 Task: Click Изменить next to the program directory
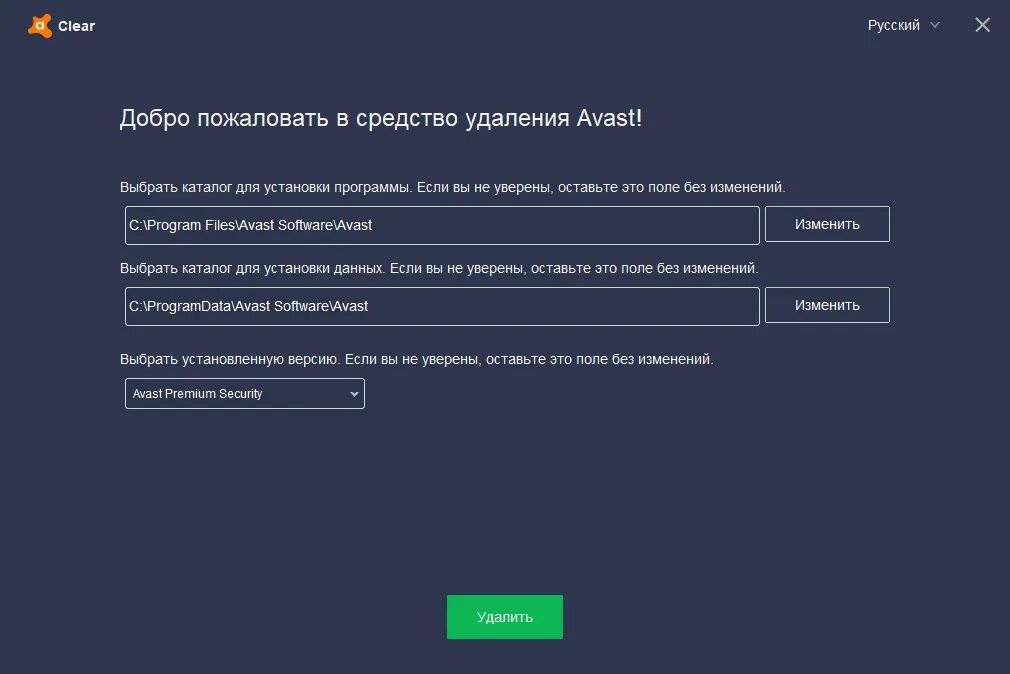coord(827,224)
